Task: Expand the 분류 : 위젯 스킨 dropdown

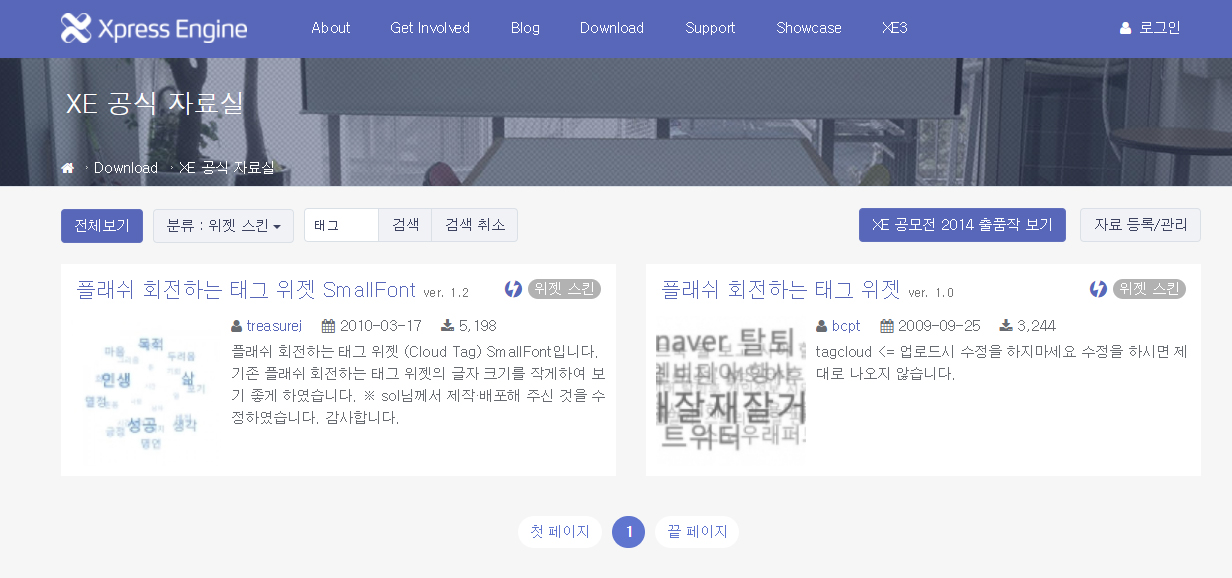Action: [x=223, y=226]
